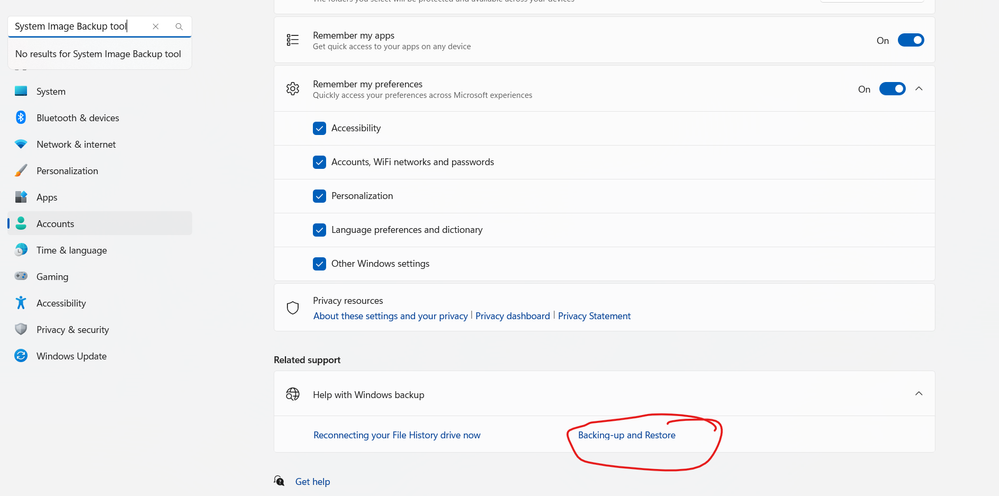Click the Privacy resources title text
This screenshot has width=999, height=496.
tap(348, 301)
